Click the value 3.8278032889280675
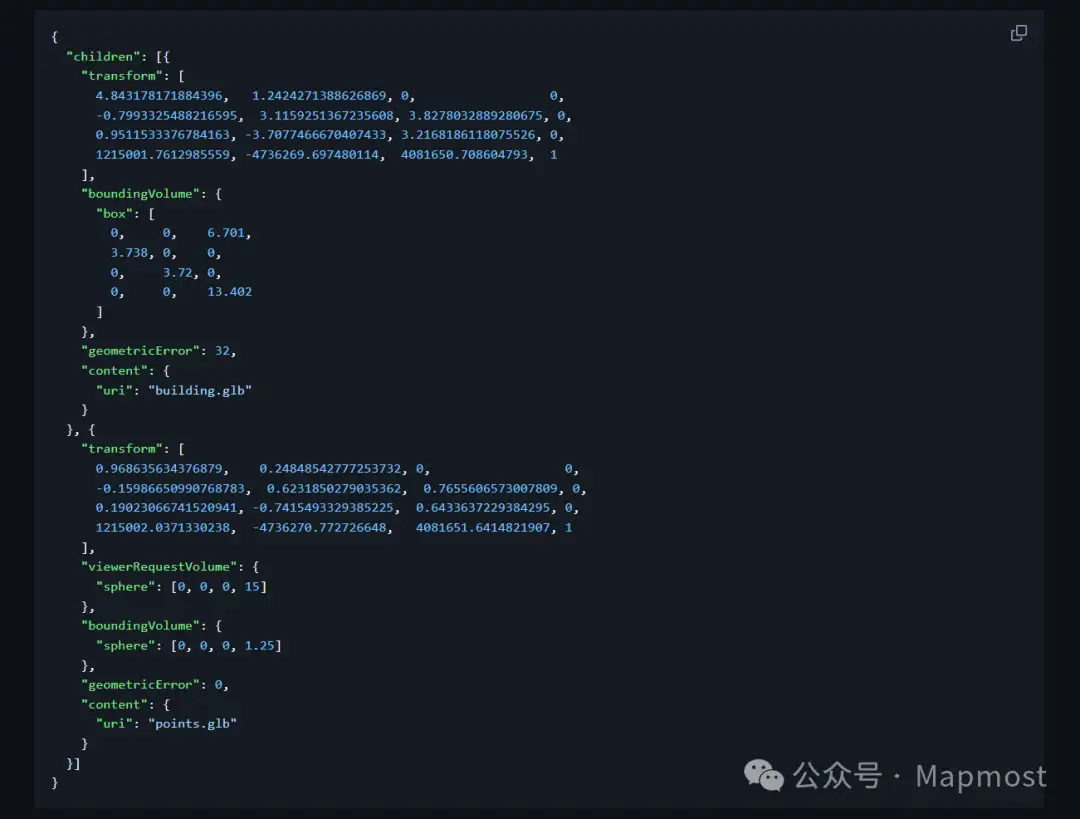1080x819 pixels. 475,116
